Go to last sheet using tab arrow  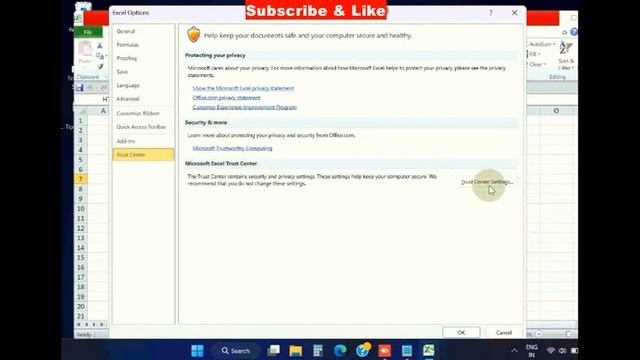click(x=102, y=324)
